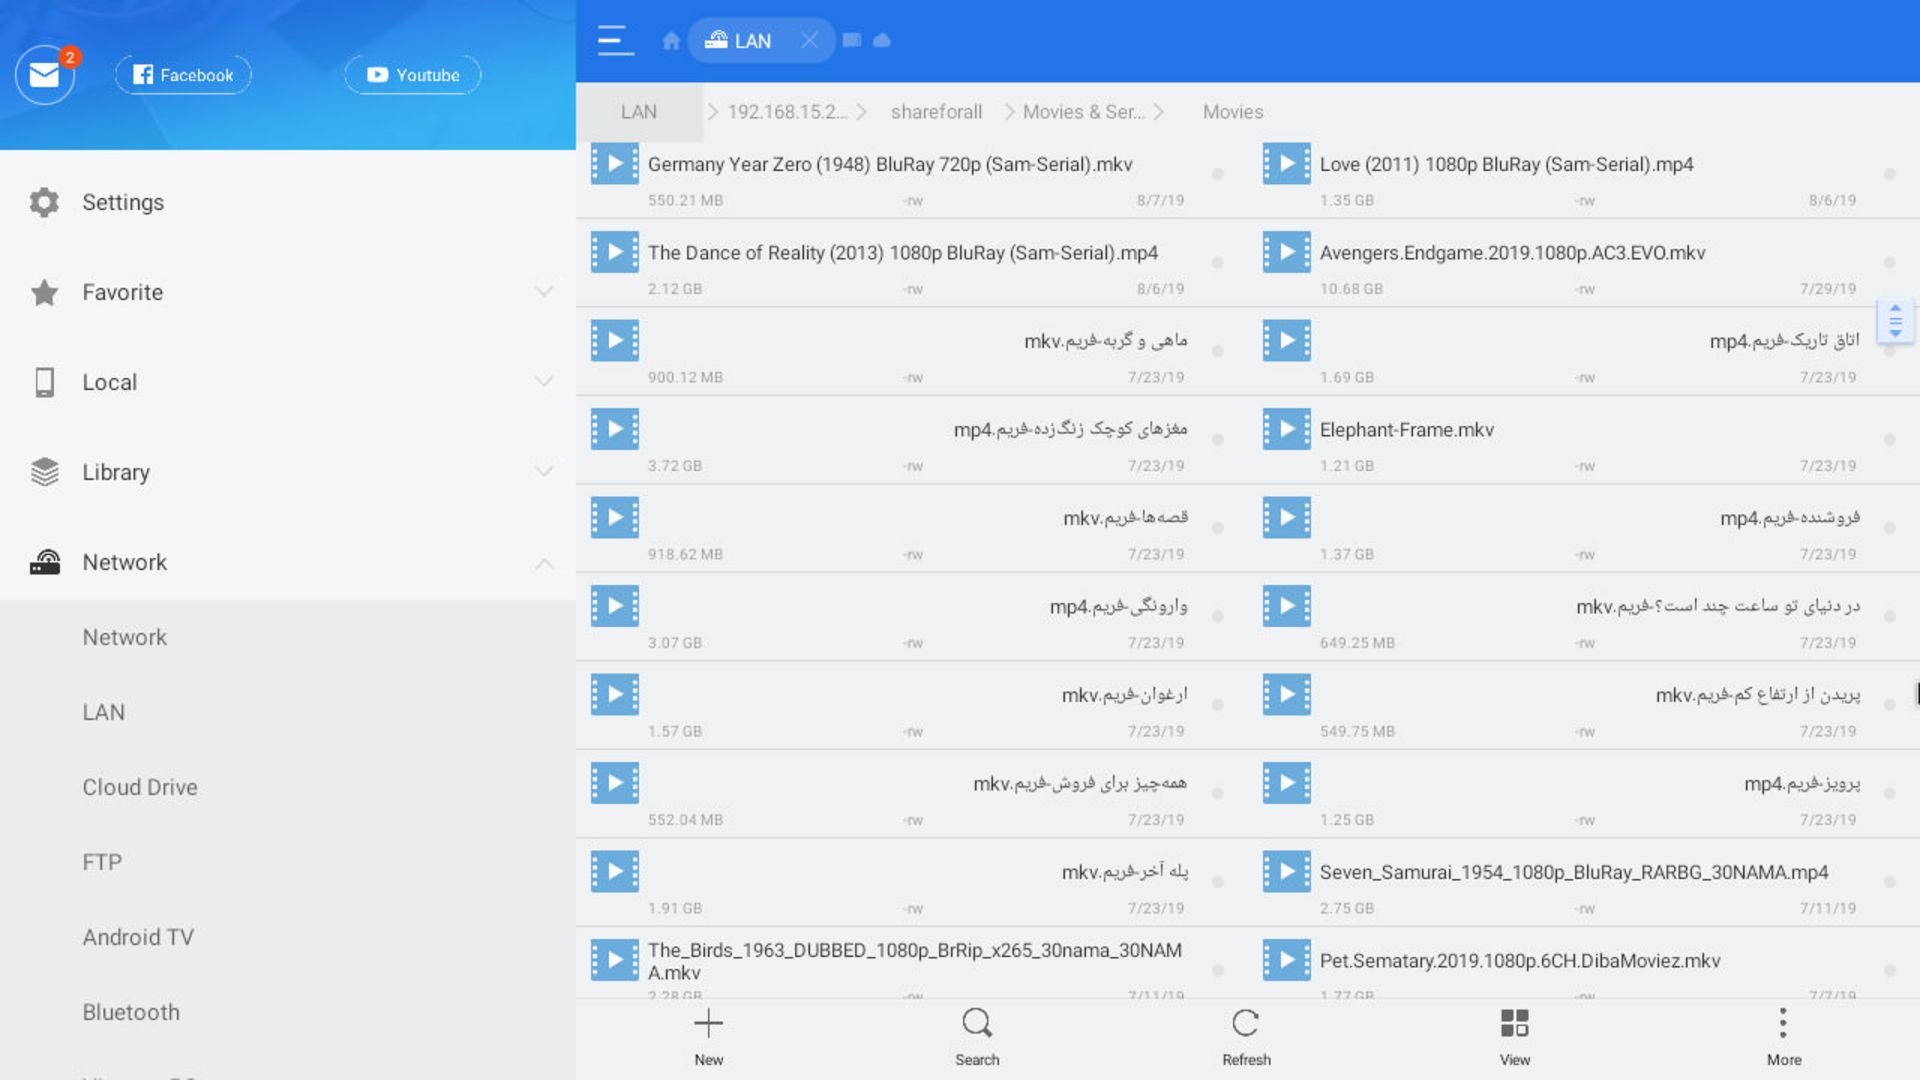Open the messages inbox with 2 notifications
This screenshot has width=1920, height=1080.
tap(44, 74)
